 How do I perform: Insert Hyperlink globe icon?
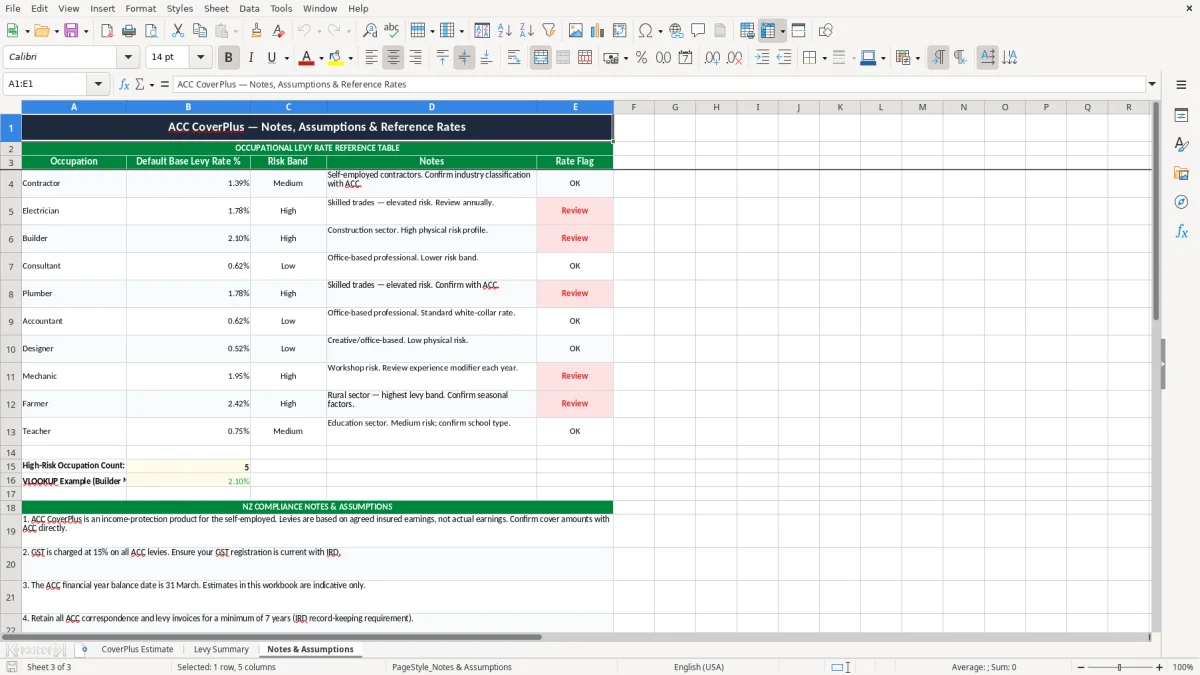tap(676, 31)
